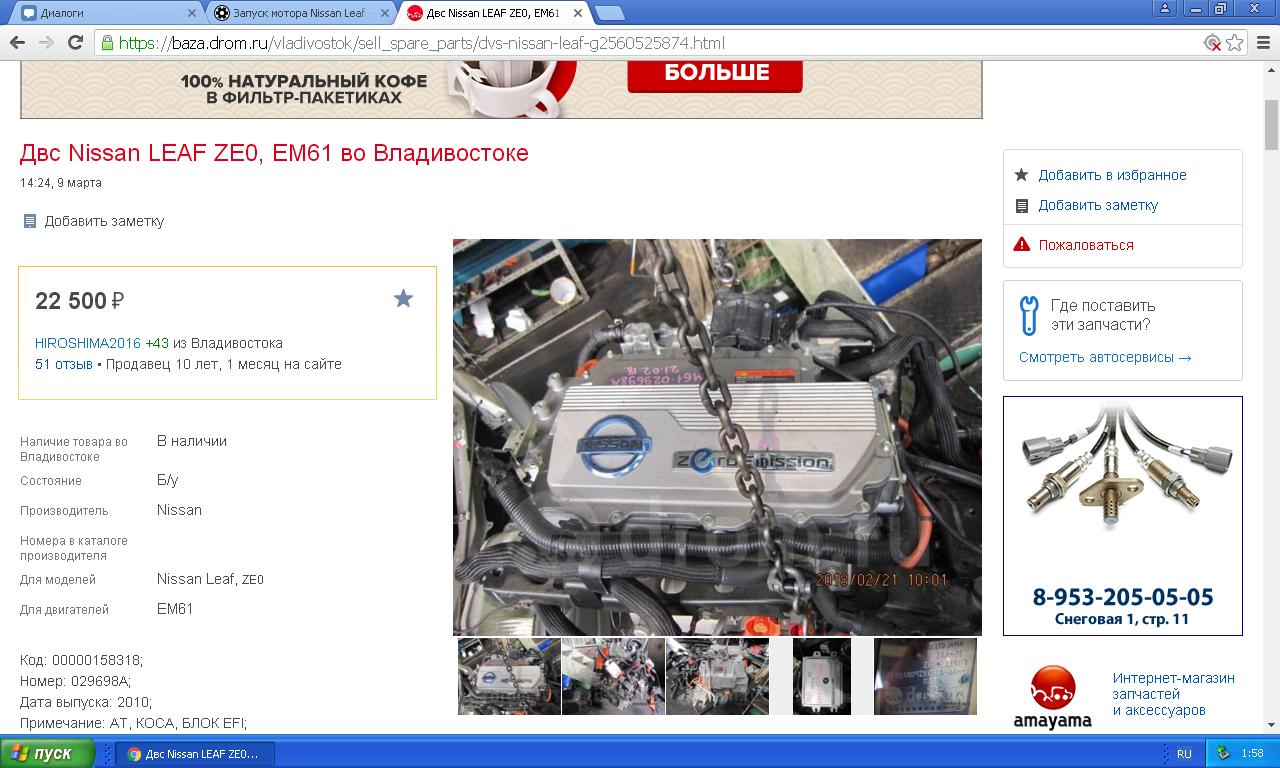The height and width of the screenshot is (768, 1280).
Task: Click the amayama logo icon
Action: coord(1052,697)
